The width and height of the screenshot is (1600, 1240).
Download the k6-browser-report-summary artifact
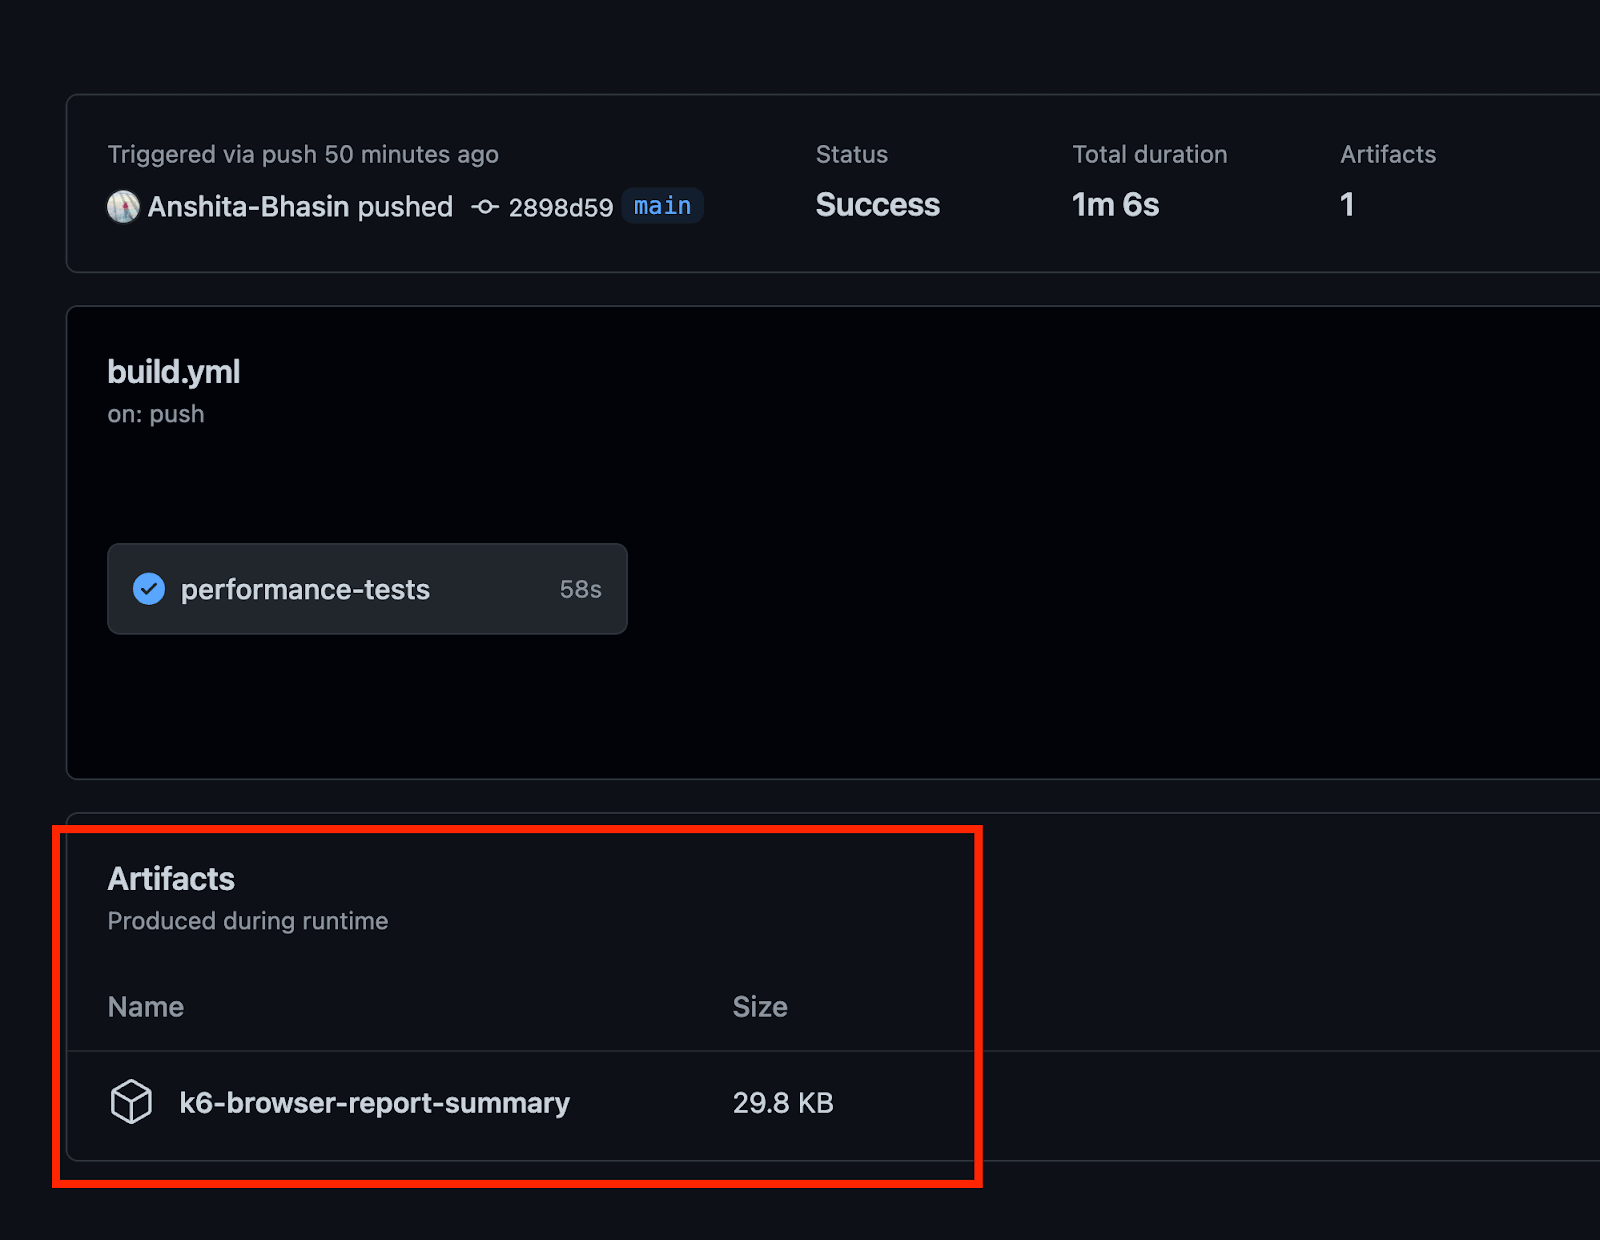[x=374, y=1103]
